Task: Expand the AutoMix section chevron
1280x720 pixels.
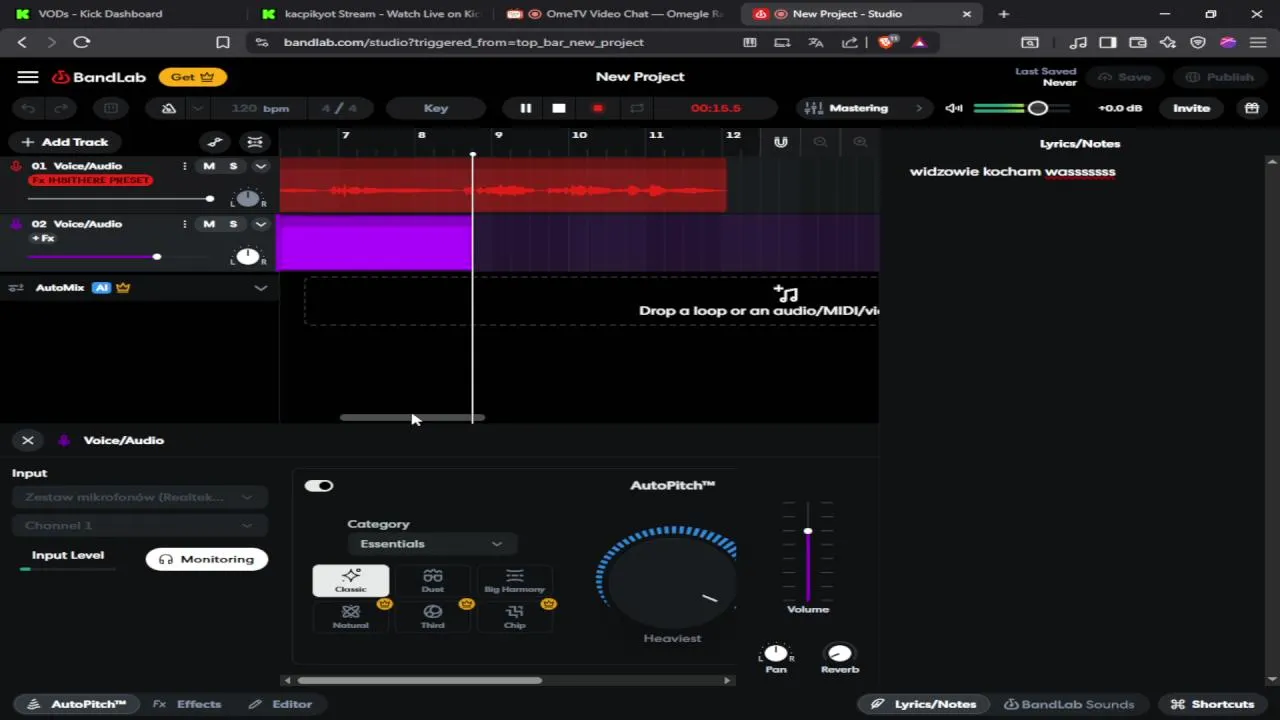Action: click(261, 288)
